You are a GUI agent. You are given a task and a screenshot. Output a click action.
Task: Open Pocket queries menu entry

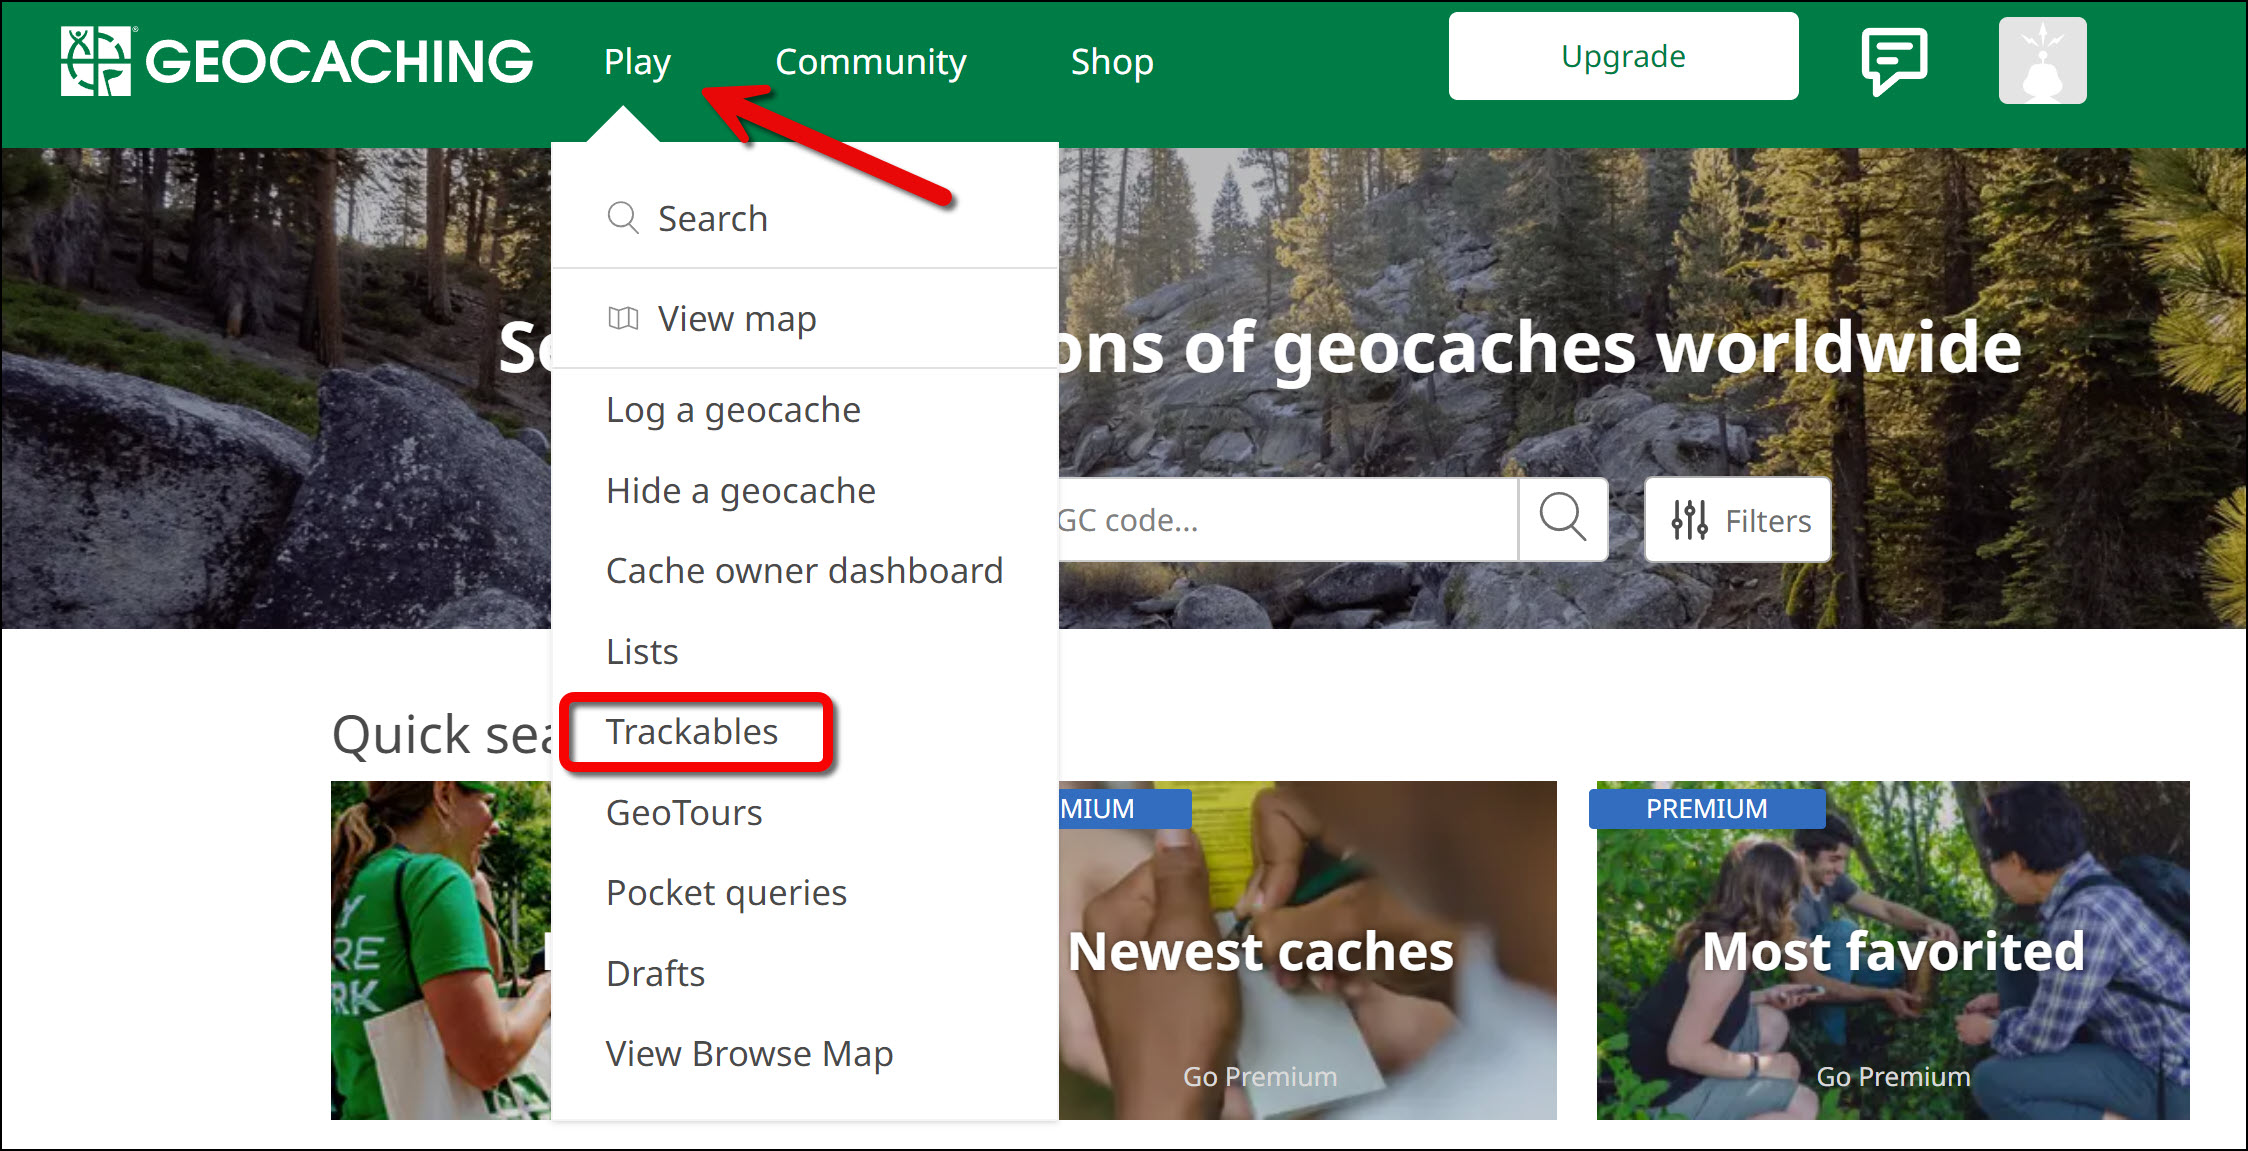pyautogui.click(x=726, y=893)
